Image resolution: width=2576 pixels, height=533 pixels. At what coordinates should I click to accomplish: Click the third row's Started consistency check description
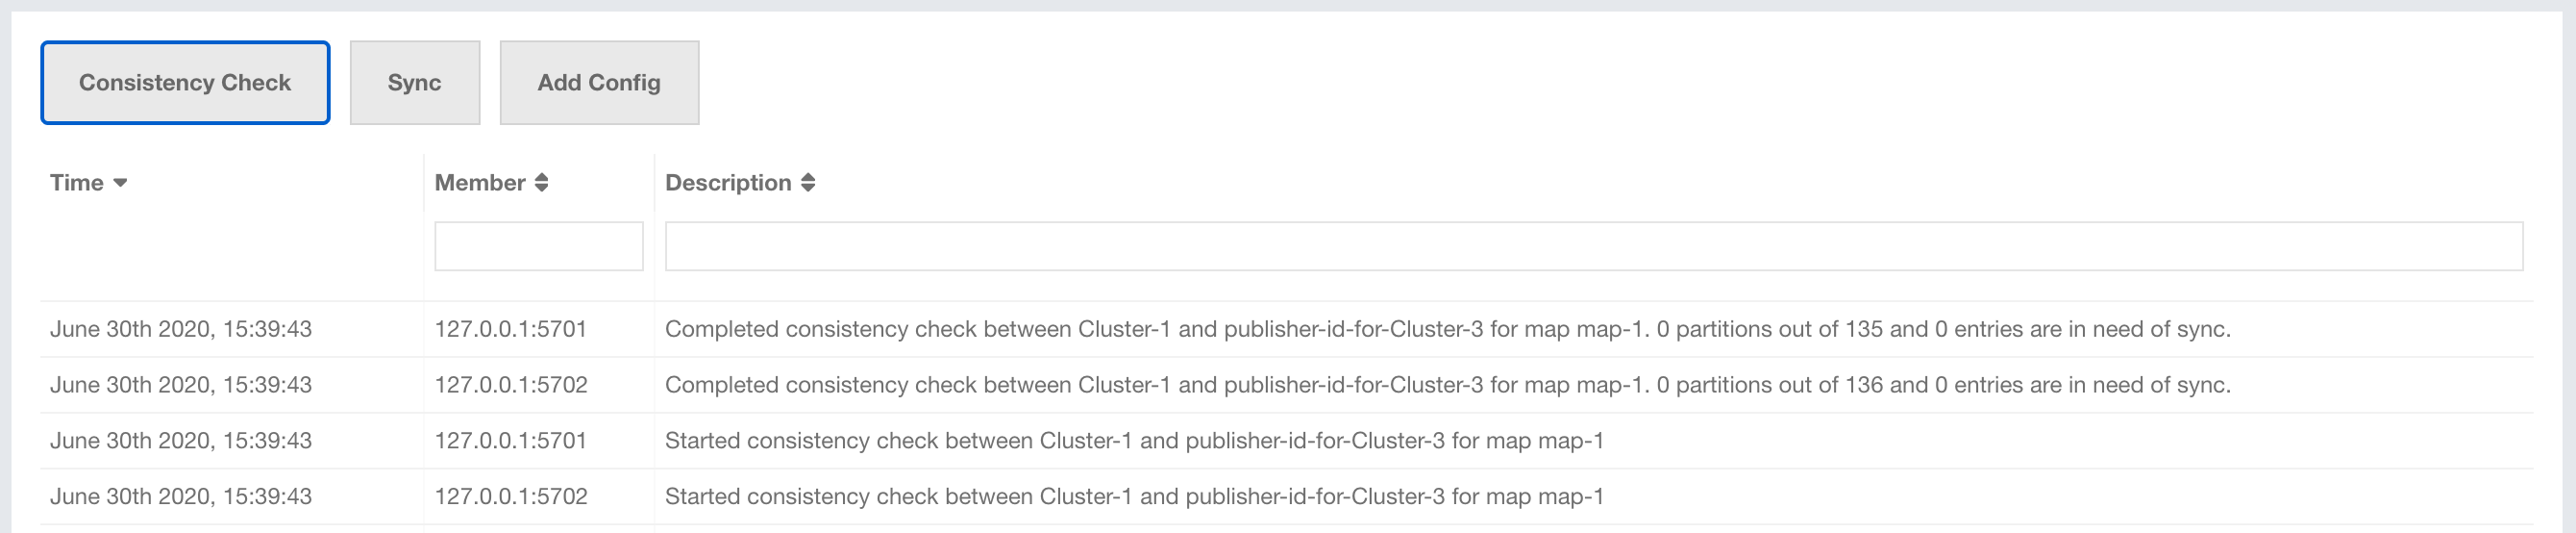[1134, 441]
